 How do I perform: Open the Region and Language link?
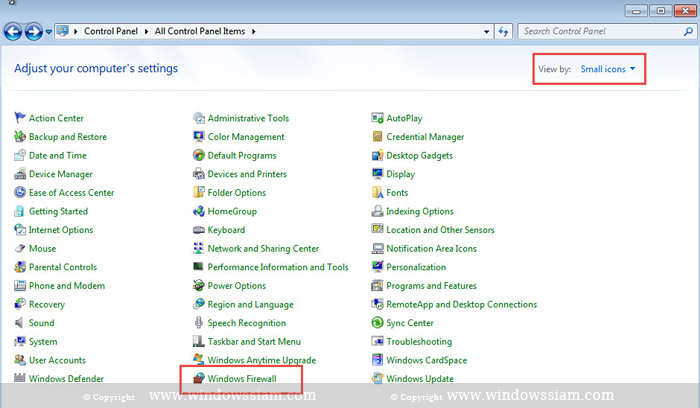[x=250, y=304]
